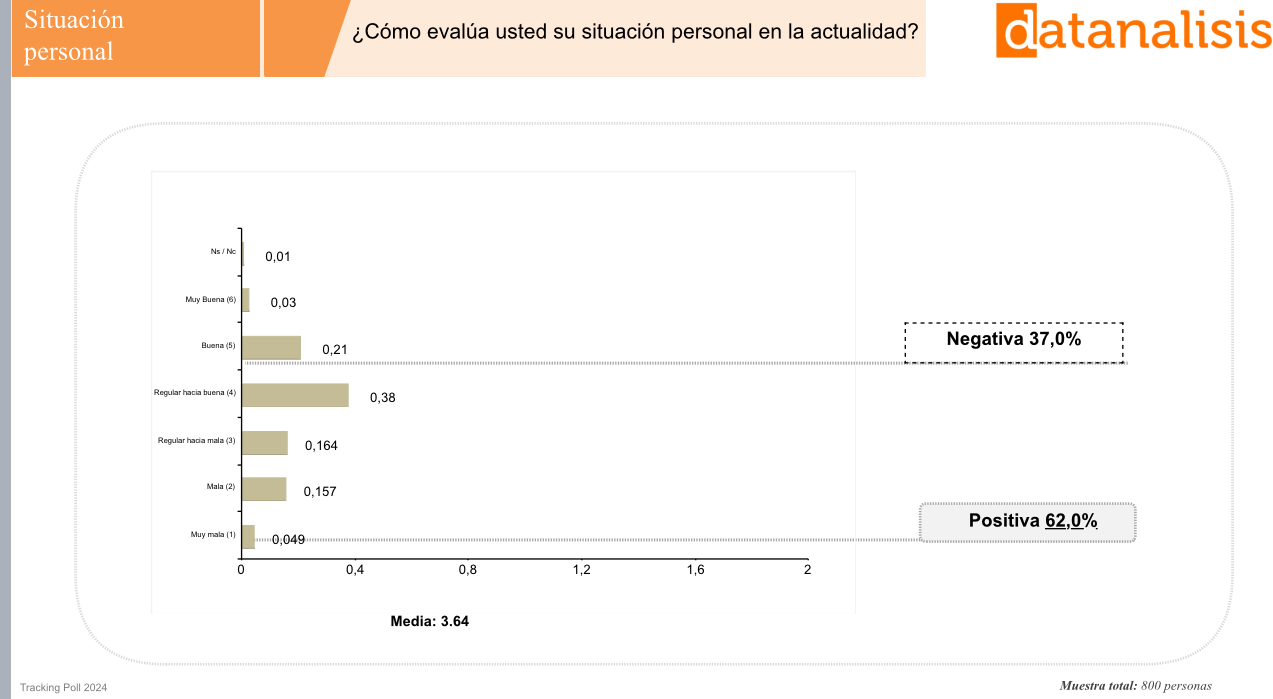Click the 0,157 data label

tap(320, 492)
